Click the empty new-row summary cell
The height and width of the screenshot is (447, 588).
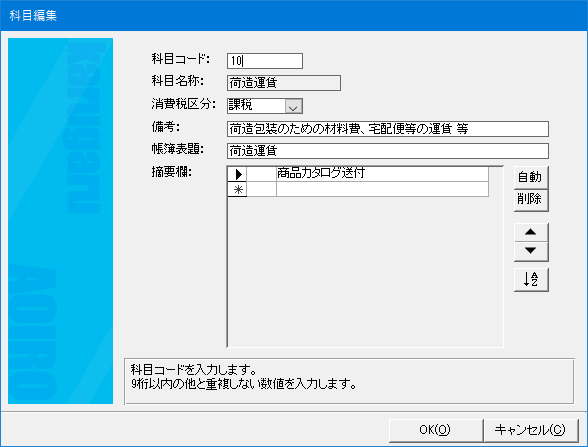coord(382,189)
